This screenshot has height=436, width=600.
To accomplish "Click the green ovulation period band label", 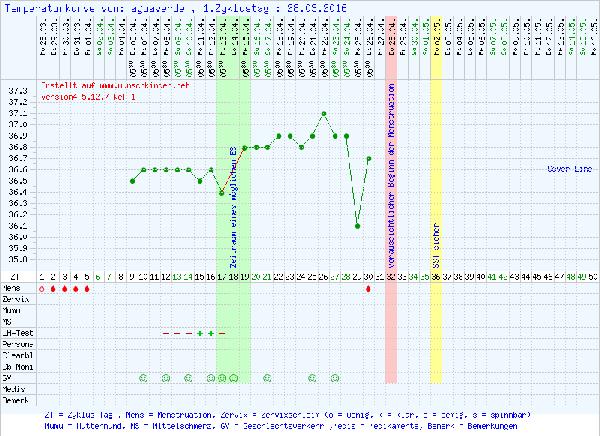I will [x=232, y=200].
